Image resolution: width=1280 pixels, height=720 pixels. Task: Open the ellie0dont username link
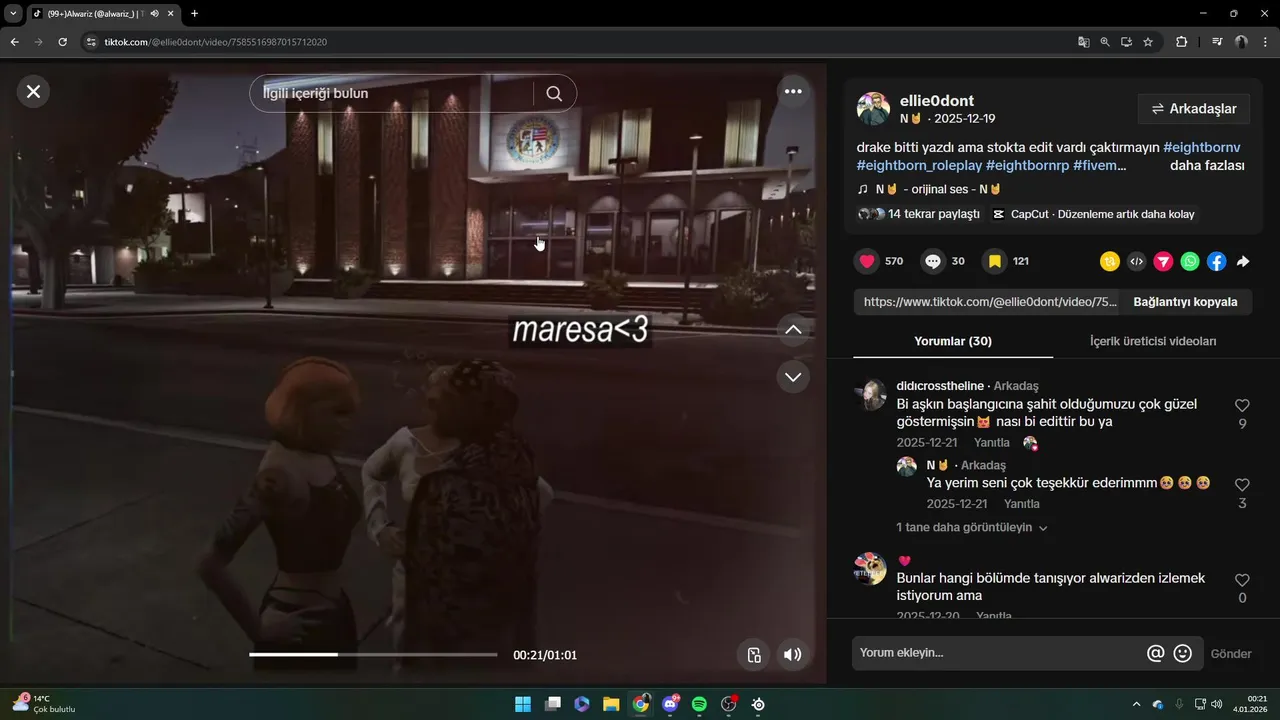[x=937, y=101]
